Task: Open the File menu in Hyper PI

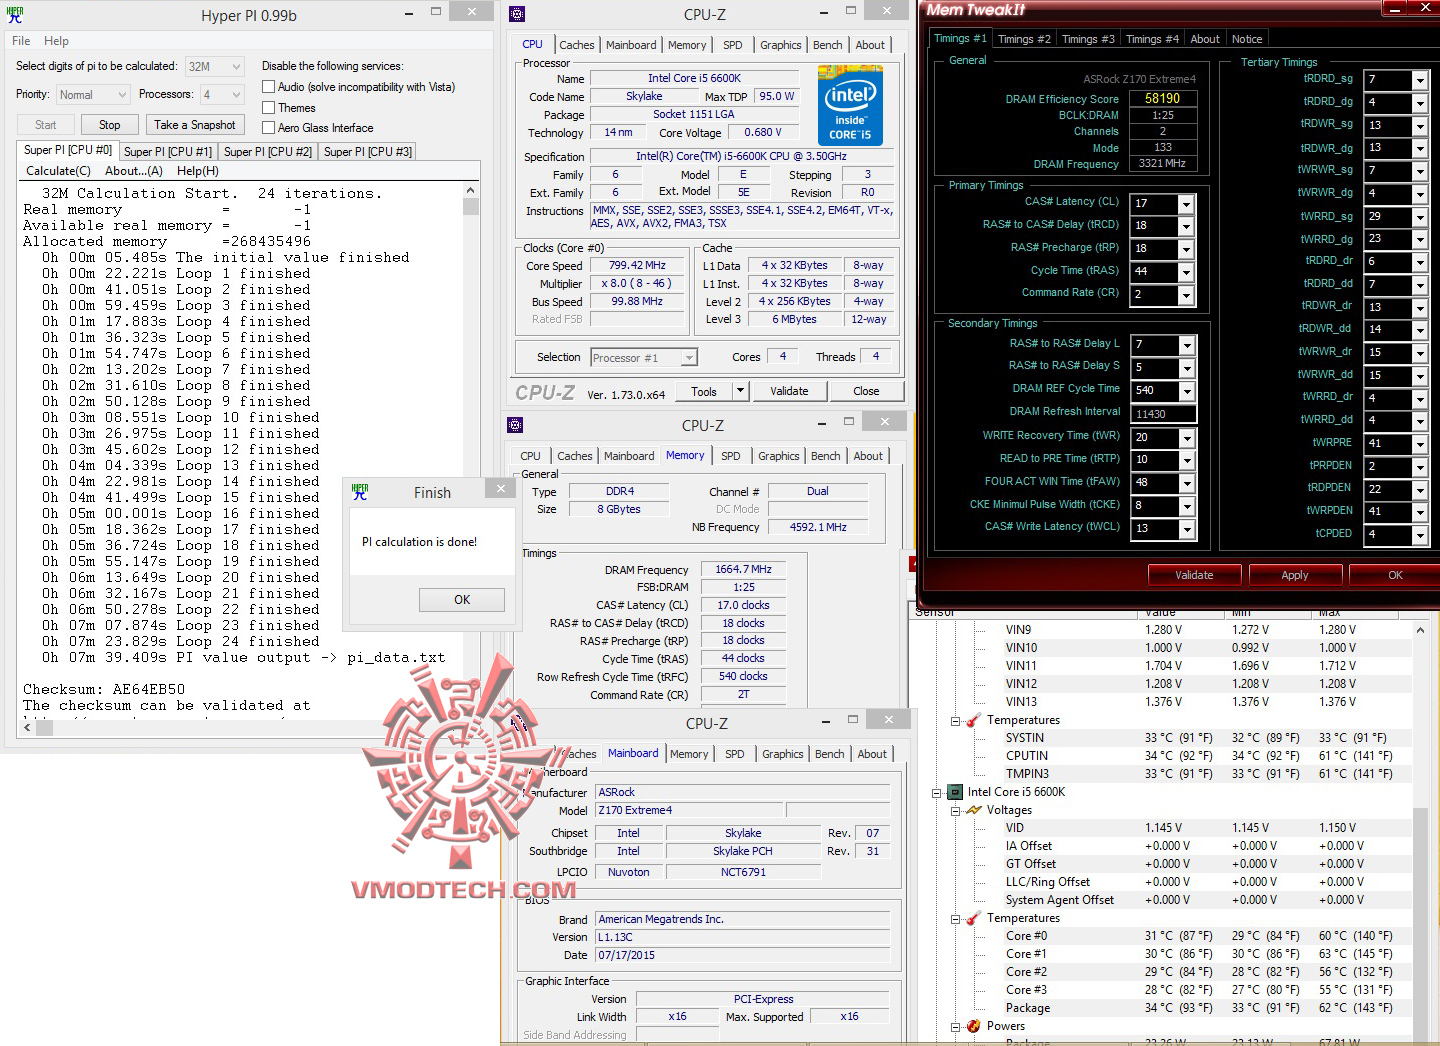Action: click(21, 41)
